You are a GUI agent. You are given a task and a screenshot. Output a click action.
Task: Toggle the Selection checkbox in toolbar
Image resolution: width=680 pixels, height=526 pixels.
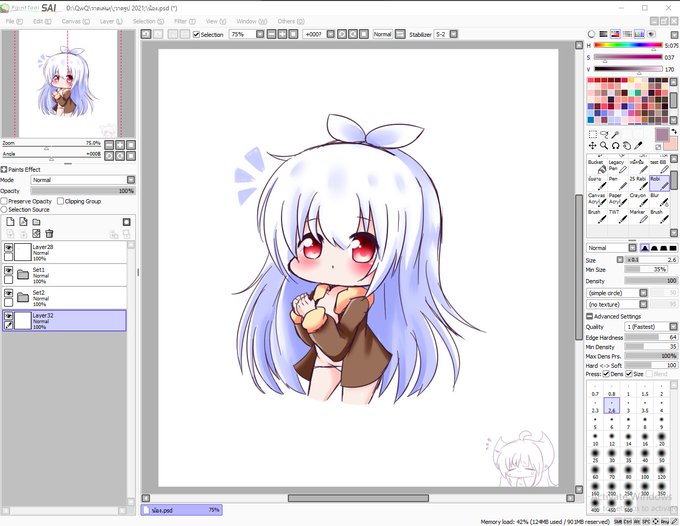[x=196, y=34]
